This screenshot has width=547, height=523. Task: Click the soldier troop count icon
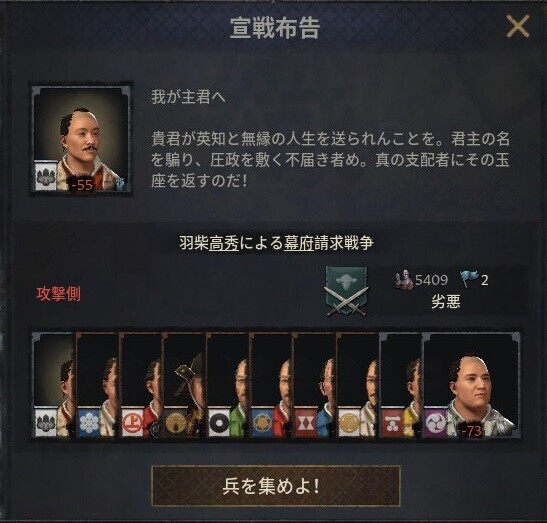[404, 280]
